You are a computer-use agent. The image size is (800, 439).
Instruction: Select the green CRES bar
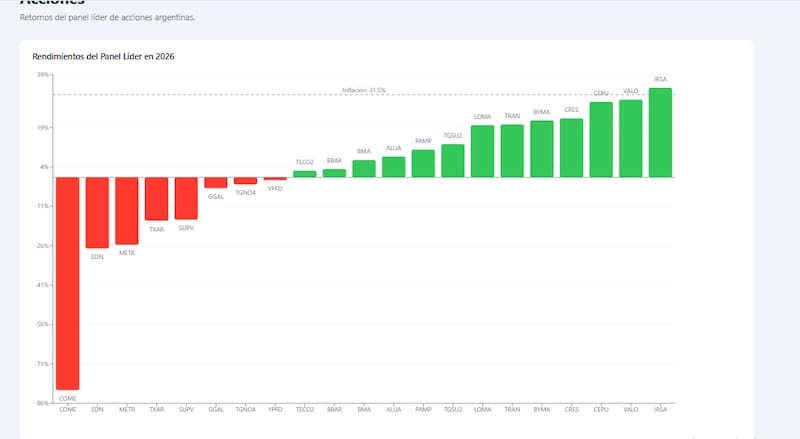(x=571, y=148)
